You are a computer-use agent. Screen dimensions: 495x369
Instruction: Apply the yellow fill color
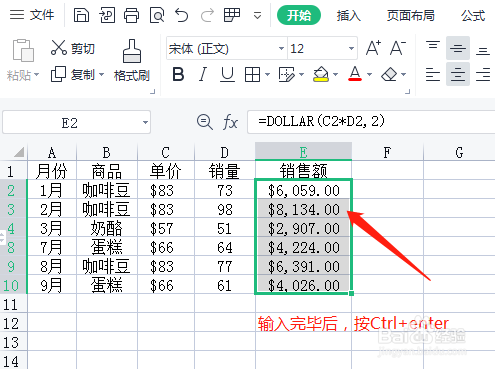(x=321, y=74)
